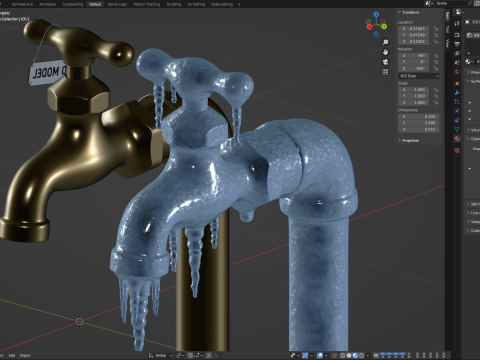Expand the Properties panel in sidebar
This screenshot has height=360, width=480.
click(x=409, y=140)
